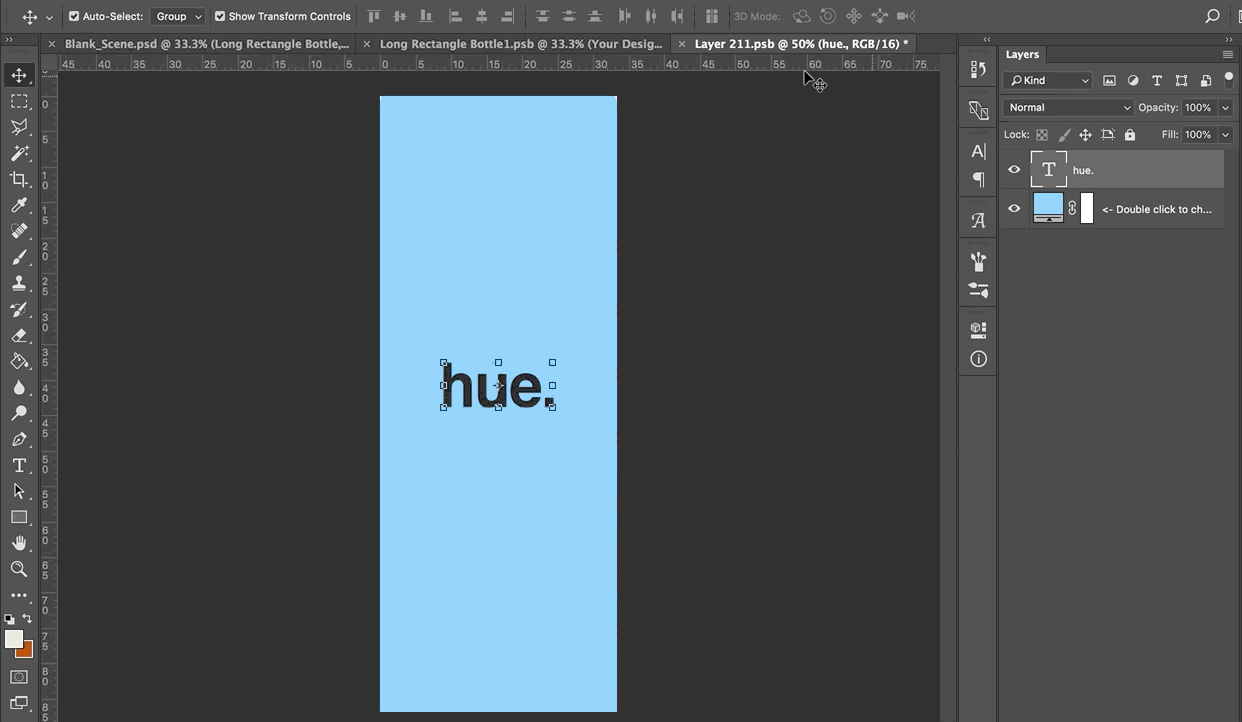Open the search magnifier in options bar
This screenshot has height=722, width=1242.
pyautogui.click(x=1212, y=16)
